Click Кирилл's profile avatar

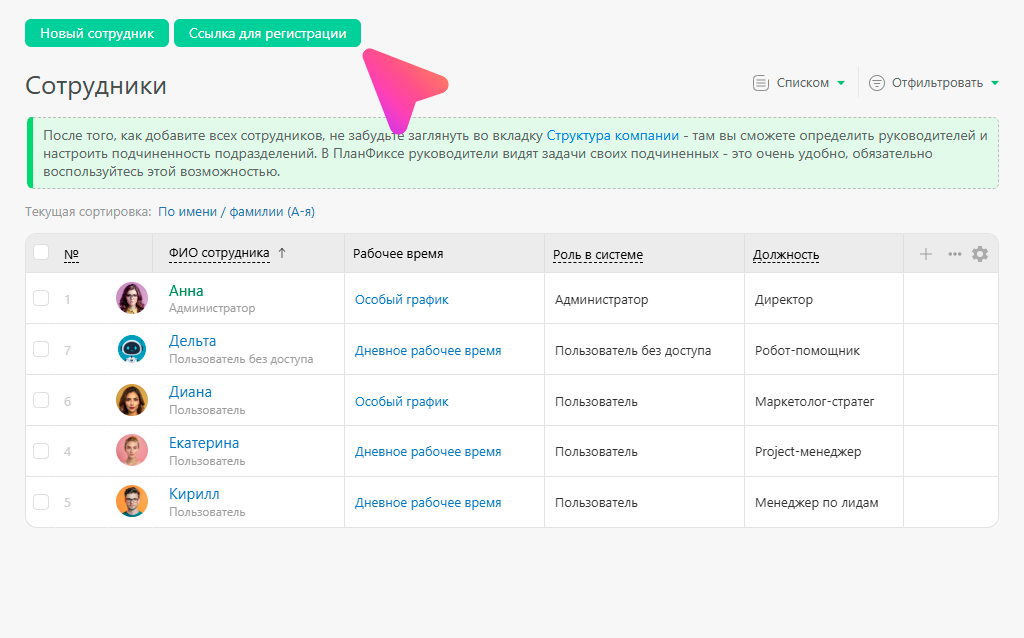[132, 501]
